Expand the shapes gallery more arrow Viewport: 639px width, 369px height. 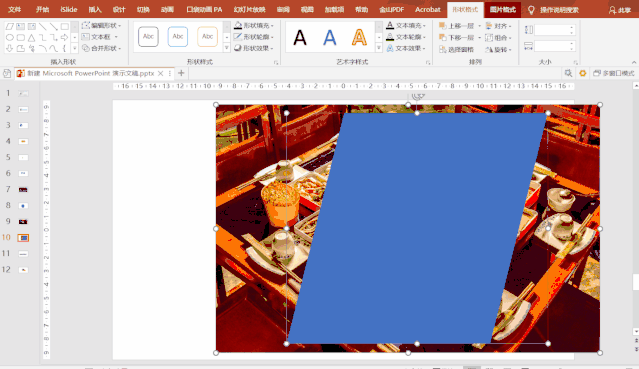coord(75,49)
